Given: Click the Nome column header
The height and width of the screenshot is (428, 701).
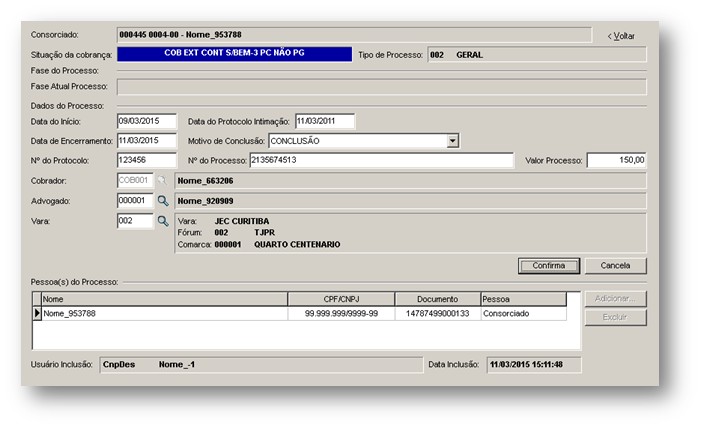Looking at the screenshot, I should pyautogui.click(x=165, y=299).
